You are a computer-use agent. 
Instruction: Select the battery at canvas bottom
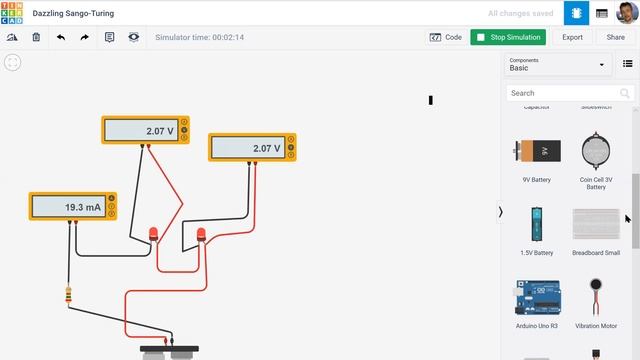pos(169,352)
